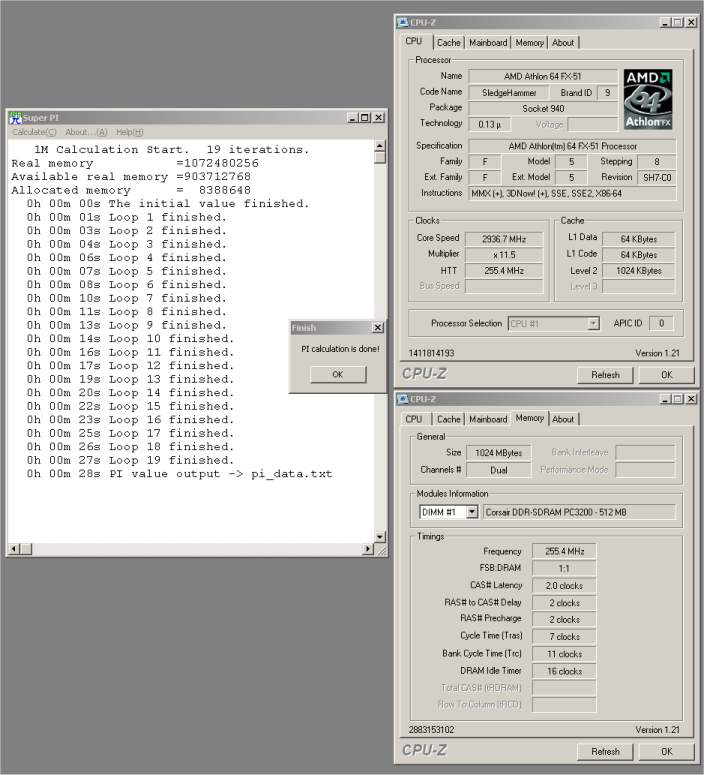
Task: Click the CPU-Z icon in top window title bar
Action: [403, 22]
